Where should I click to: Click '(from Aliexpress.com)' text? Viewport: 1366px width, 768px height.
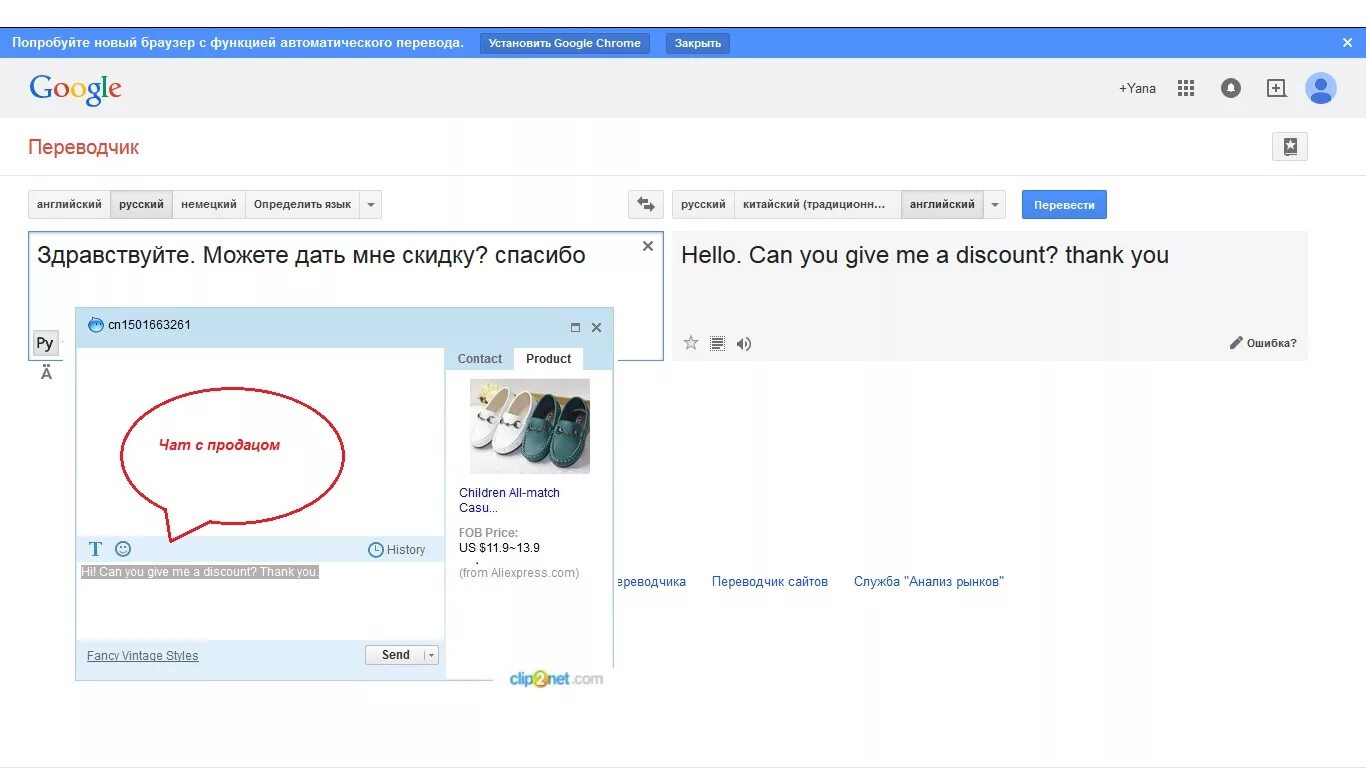coord(519,573)
